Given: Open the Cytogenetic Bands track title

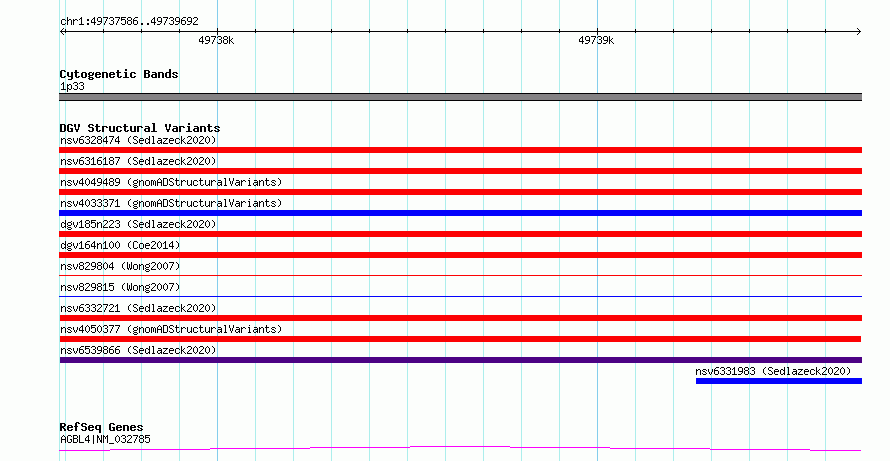Looking at the screenshot, I should tap(119, 74).
